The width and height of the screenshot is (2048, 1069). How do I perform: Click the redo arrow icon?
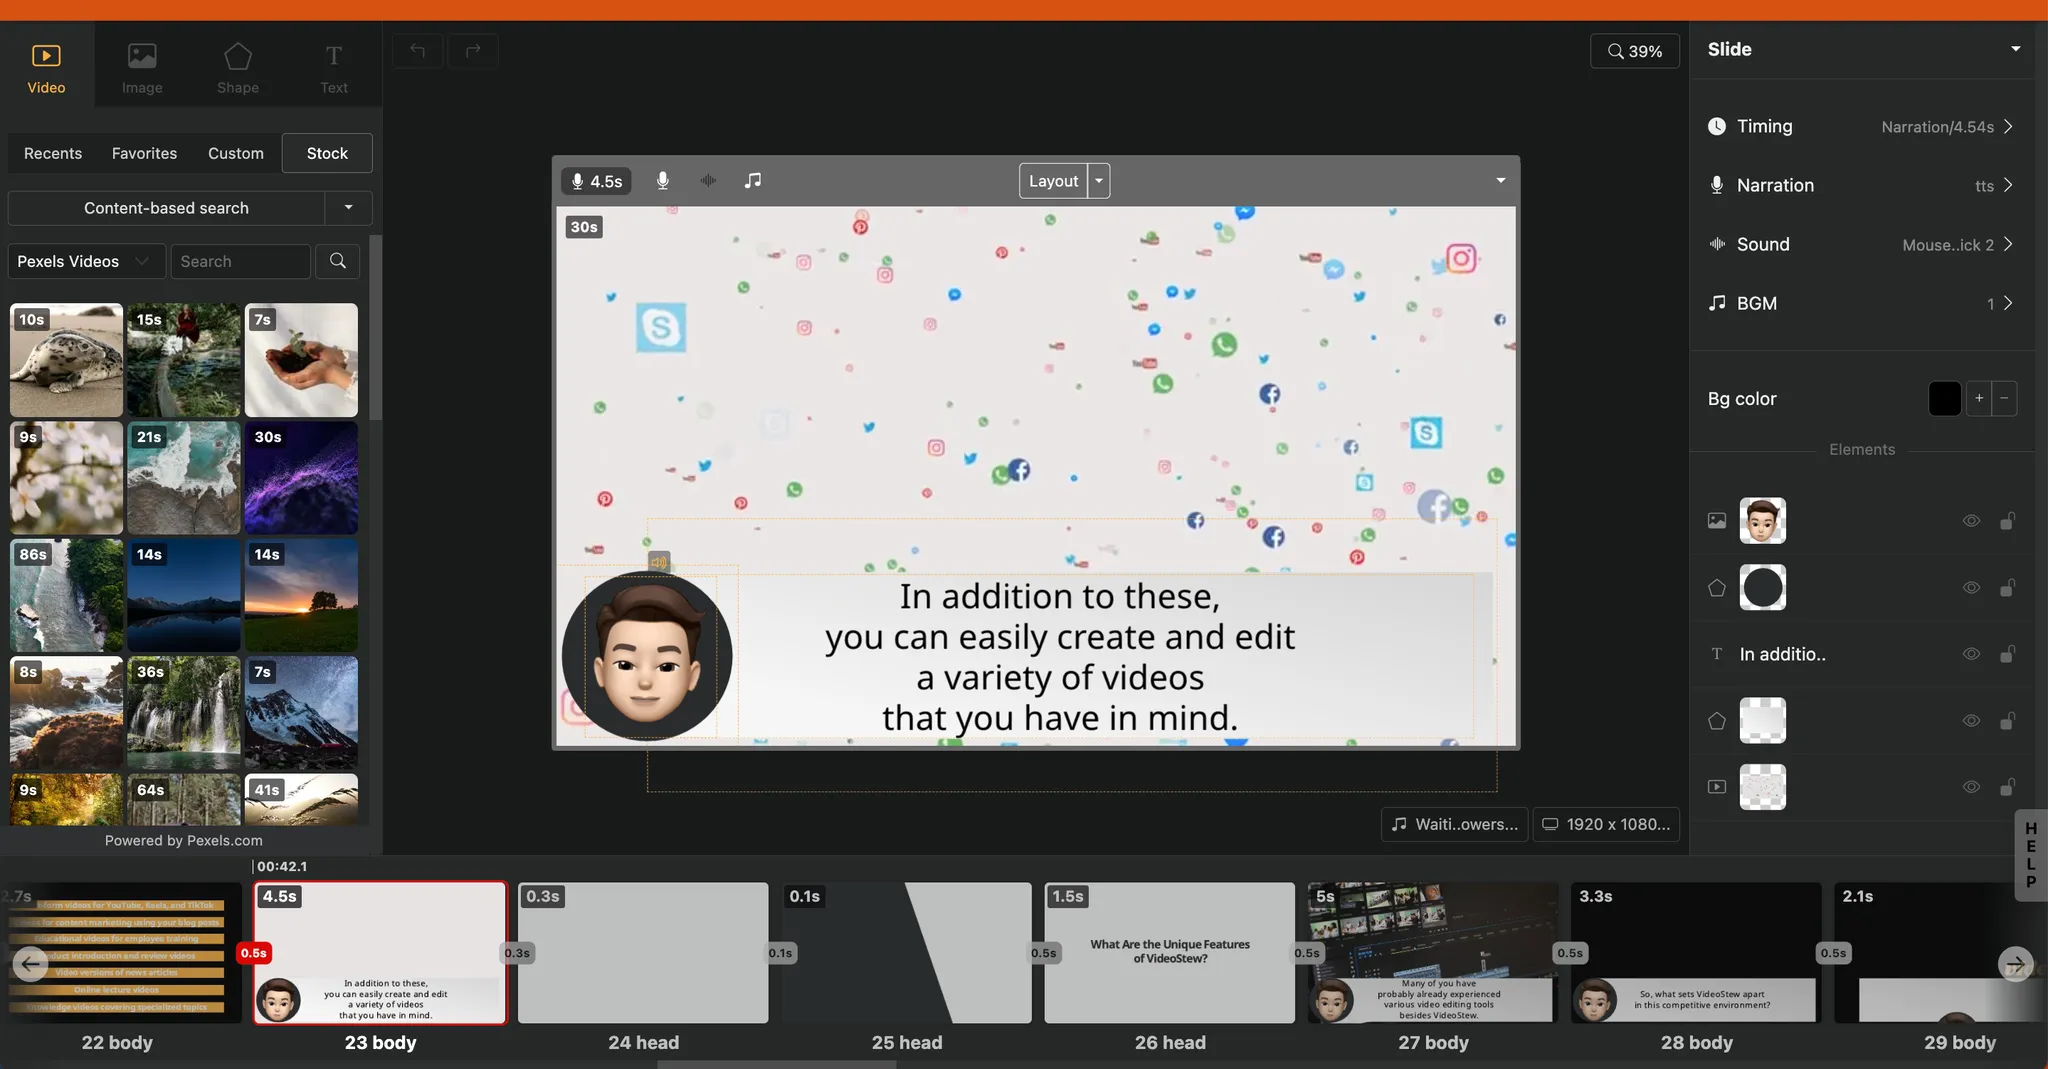point(473,50)
